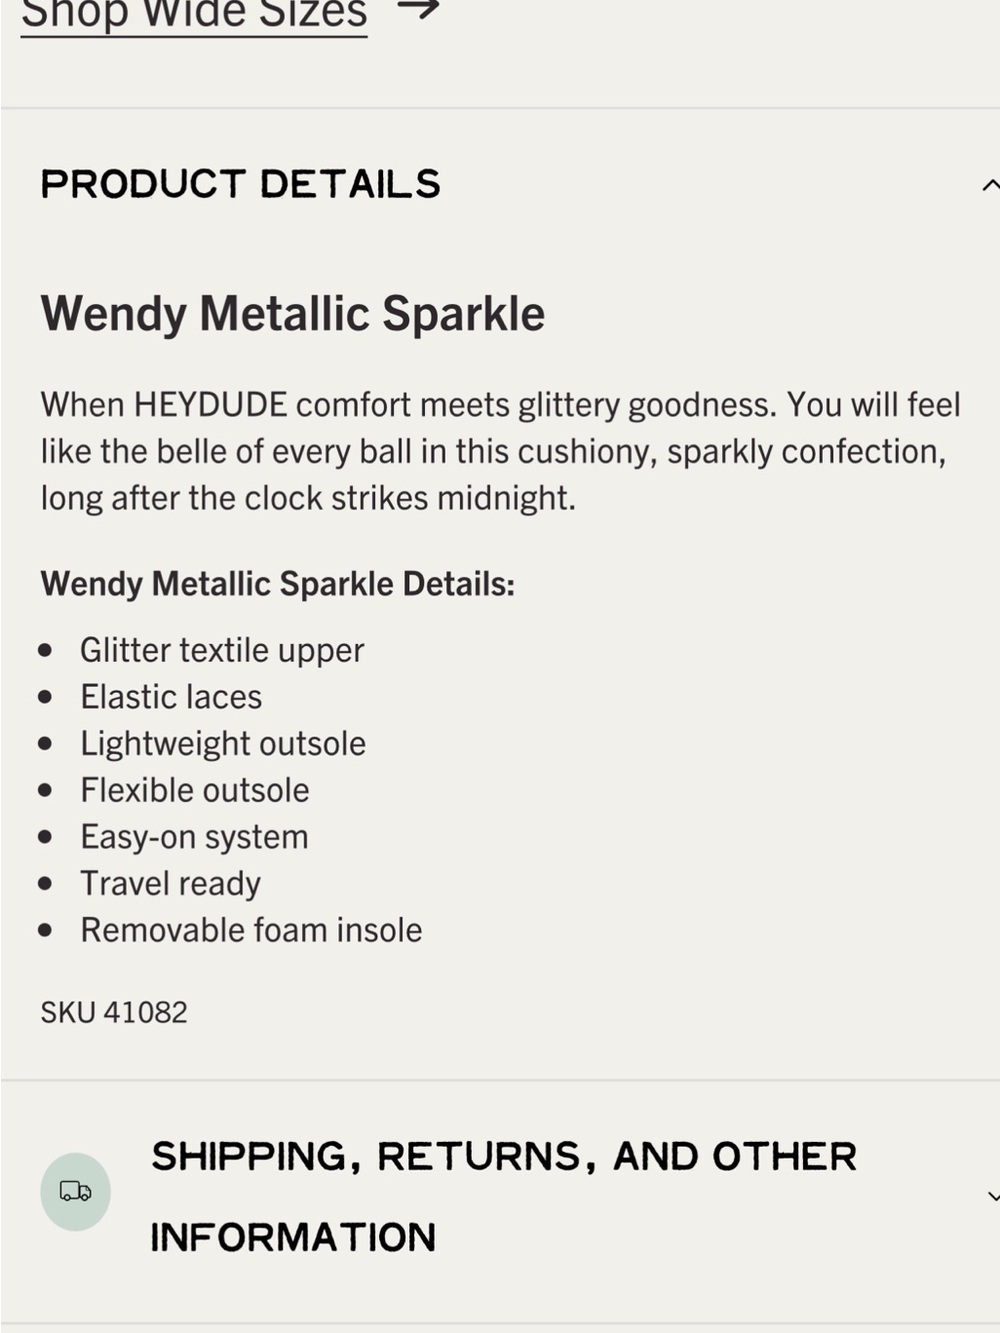
Task: Click the Wendy Metallic Sparkle Details subheading
Action: pos(278,584)
